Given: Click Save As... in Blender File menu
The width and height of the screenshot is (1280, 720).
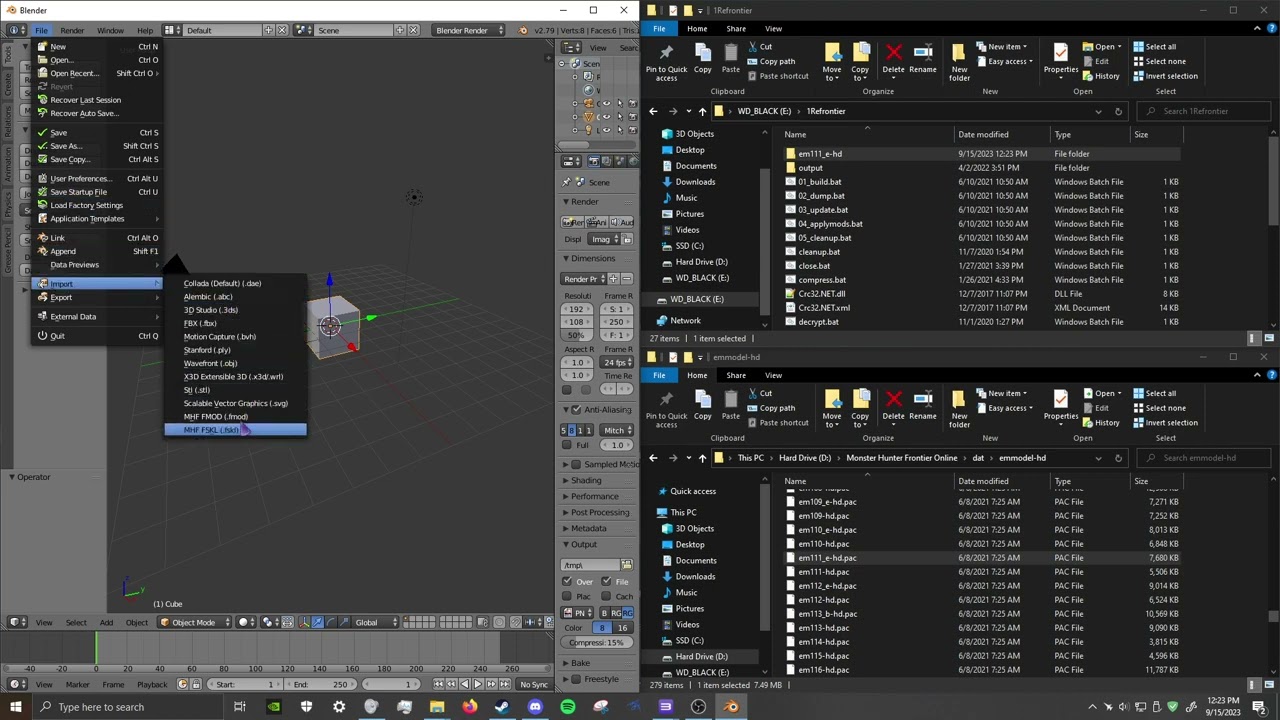Looking at the screenshot, I should 98,146.
